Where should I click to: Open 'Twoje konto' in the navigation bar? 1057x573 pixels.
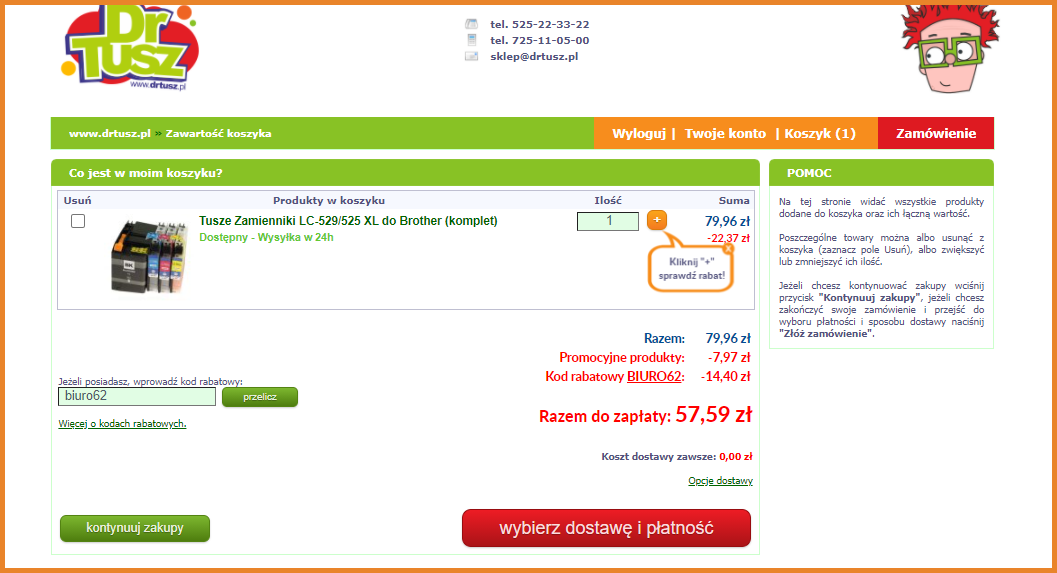[x=725, y=133]
